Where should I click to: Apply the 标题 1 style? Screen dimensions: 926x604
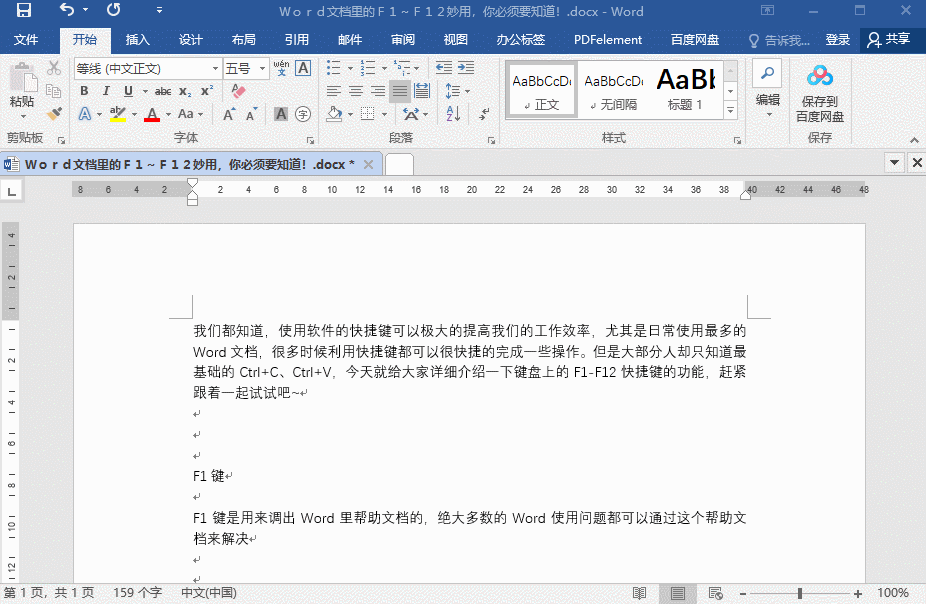686,90
